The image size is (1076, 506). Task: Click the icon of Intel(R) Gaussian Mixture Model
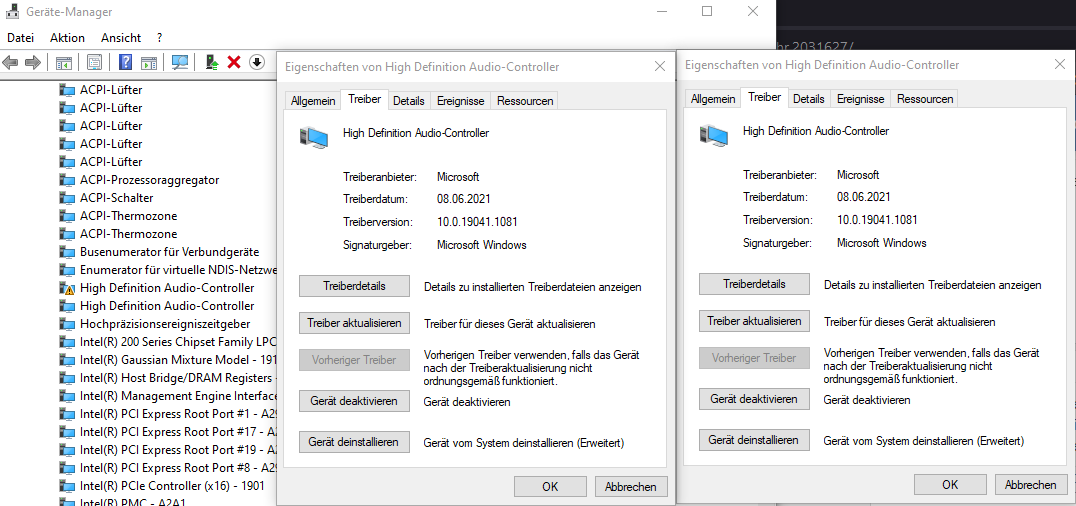pyautogui.click(x=67, y=360)
